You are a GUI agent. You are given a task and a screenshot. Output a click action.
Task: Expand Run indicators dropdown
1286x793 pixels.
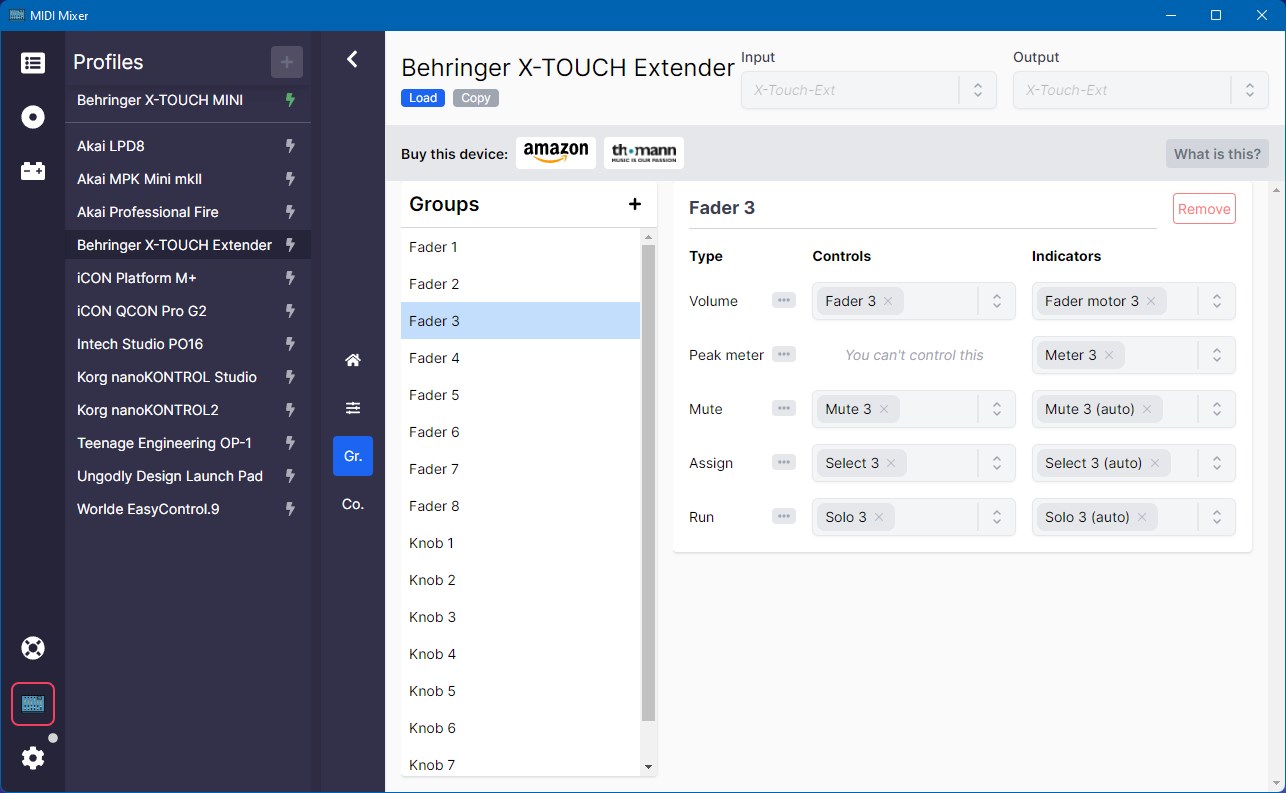pos(1217,517)
